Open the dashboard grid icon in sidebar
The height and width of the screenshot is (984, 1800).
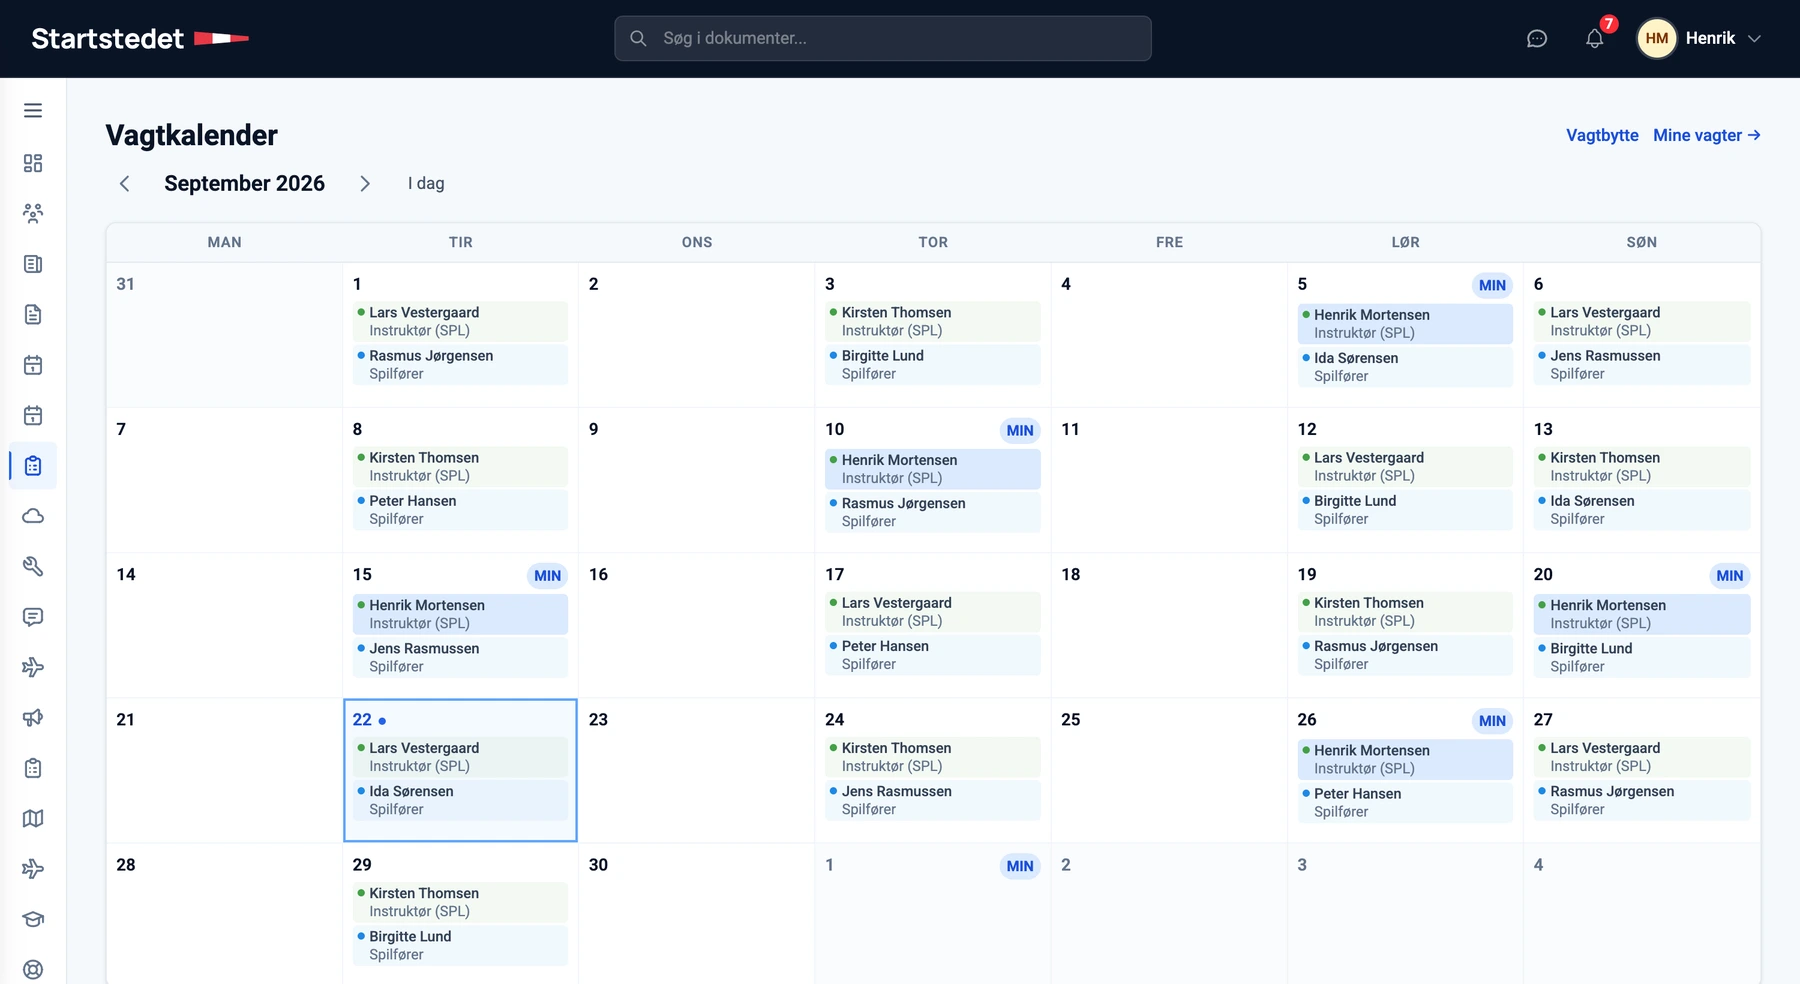coord(33,163)
